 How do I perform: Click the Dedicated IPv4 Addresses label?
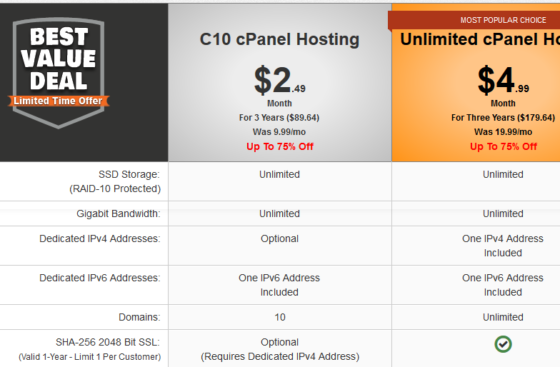coord(100,238)
